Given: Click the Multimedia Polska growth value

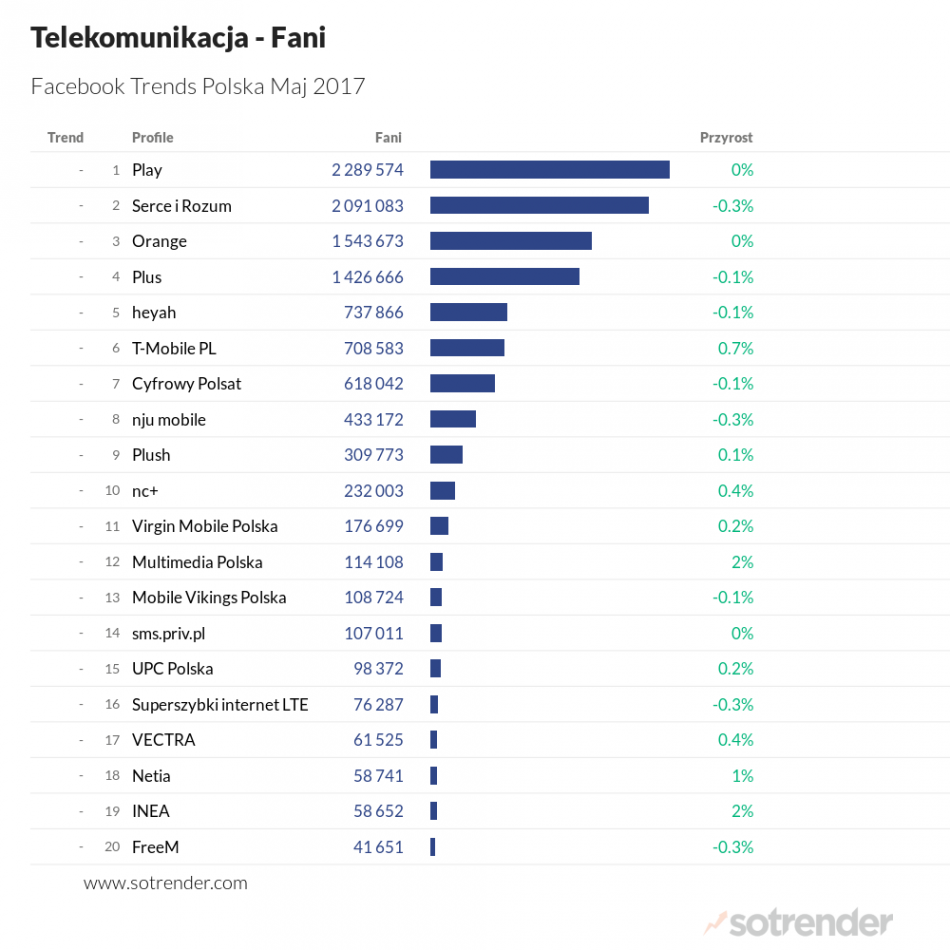Looking at the screenshot, I should (x=742, y=562).
